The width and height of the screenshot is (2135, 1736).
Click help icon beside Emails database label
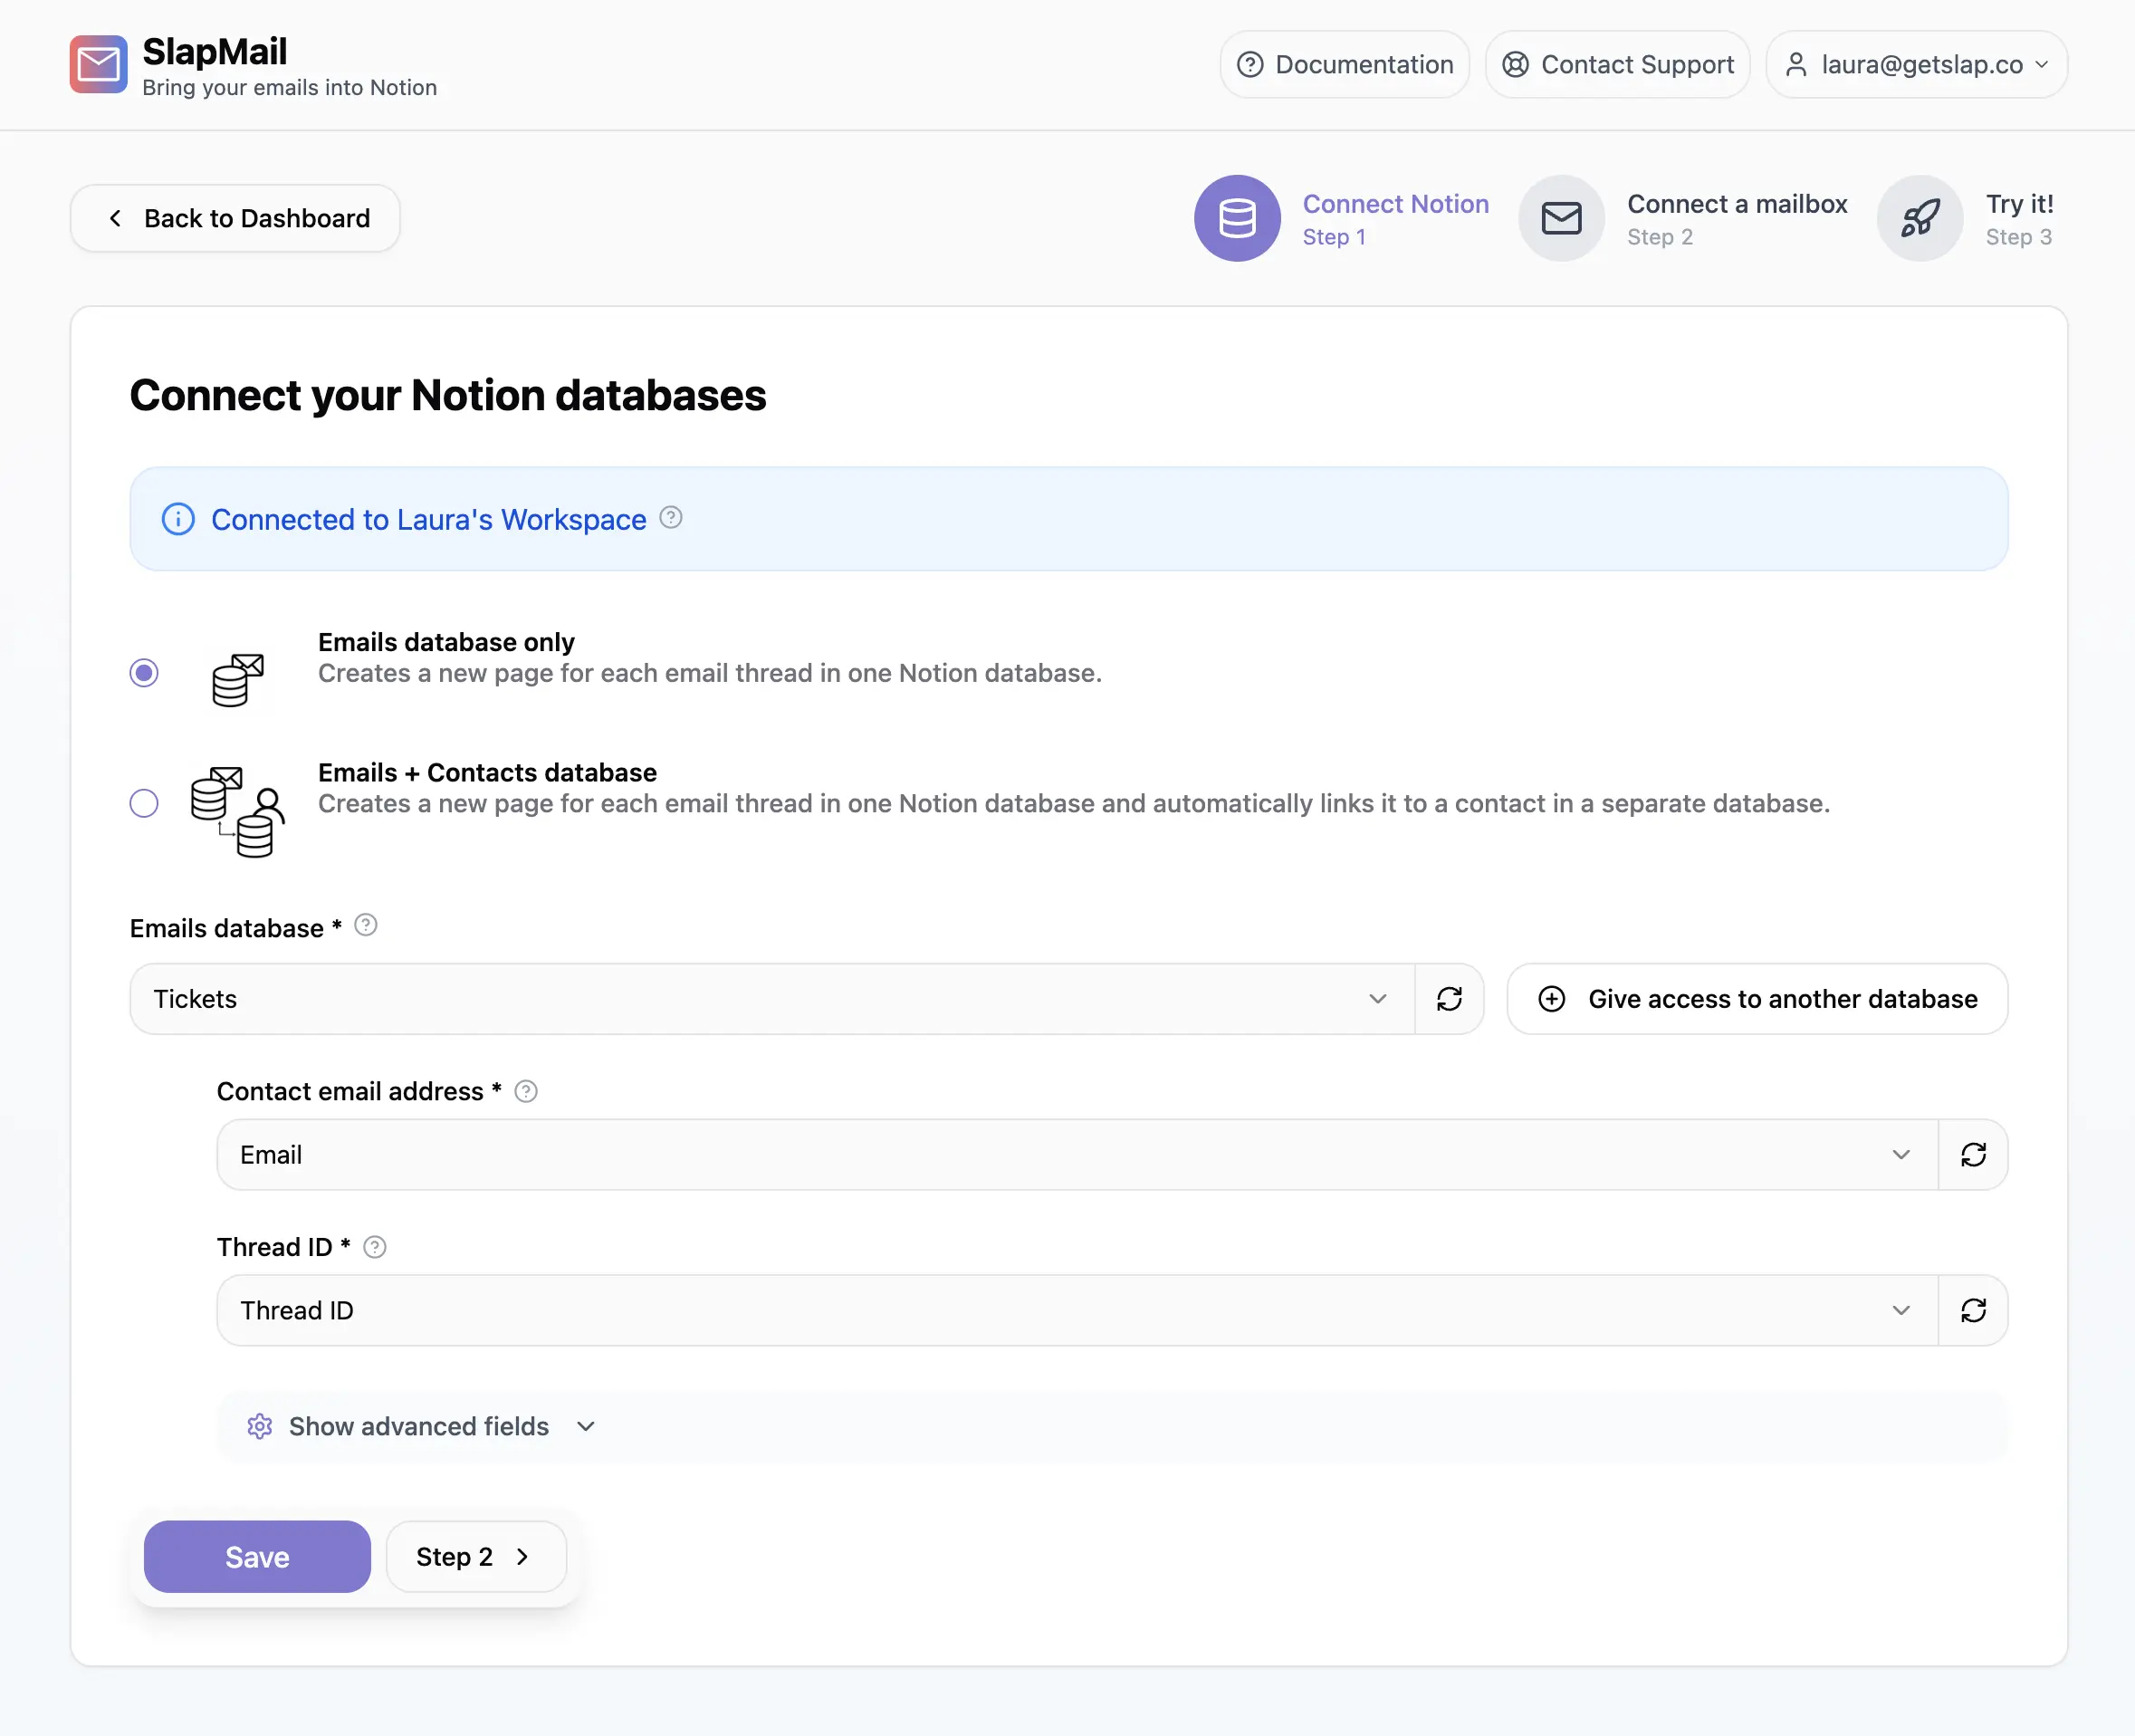point(366,925)
